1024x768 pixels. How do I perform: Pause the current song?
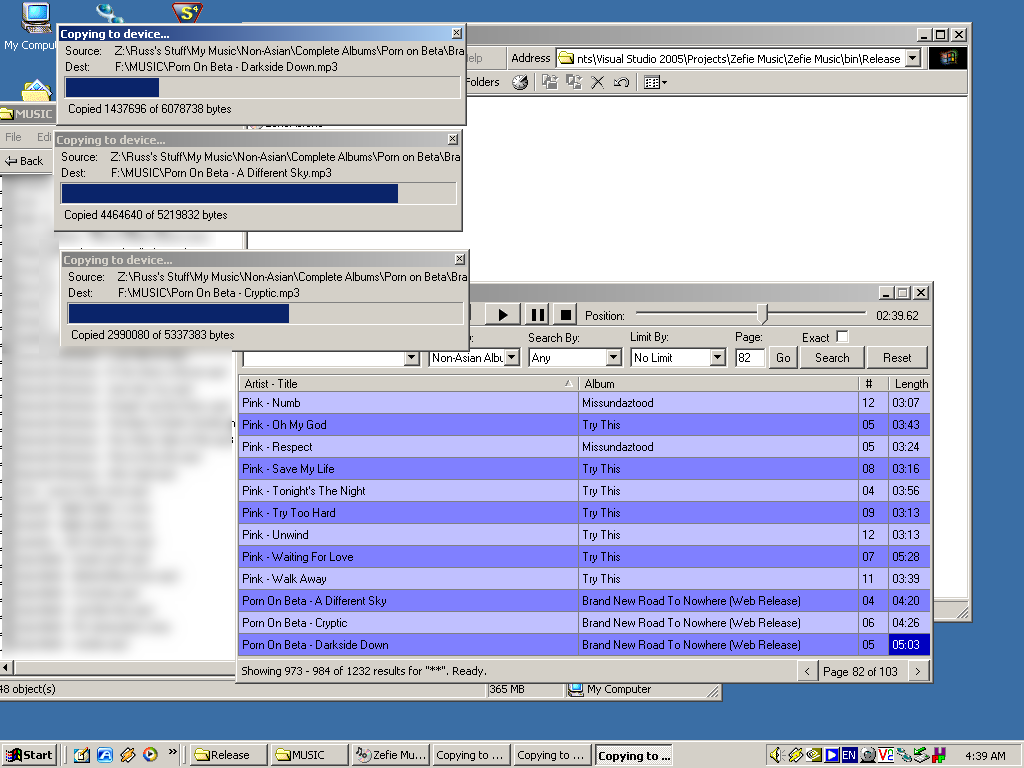[x=537, y=315]
